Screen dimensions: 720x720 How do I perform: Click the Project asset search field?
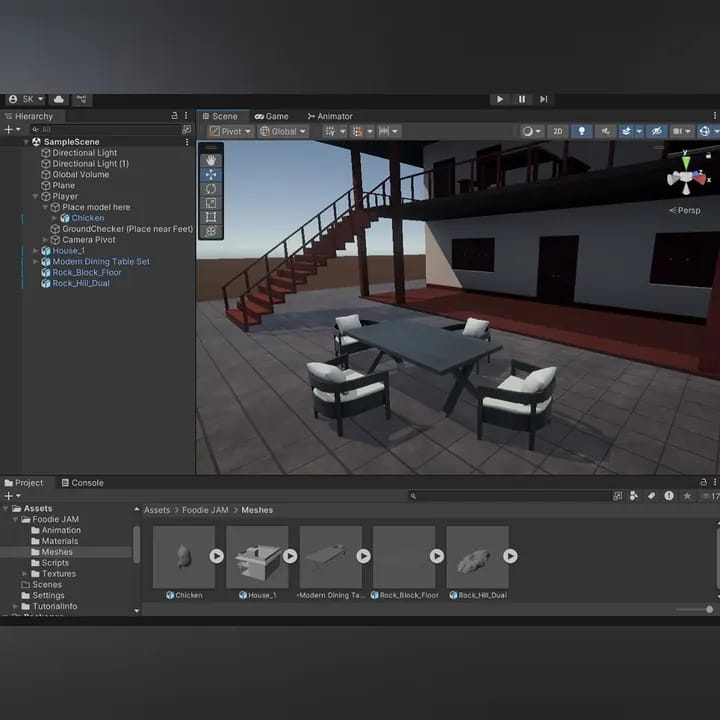tap(509, 496)
